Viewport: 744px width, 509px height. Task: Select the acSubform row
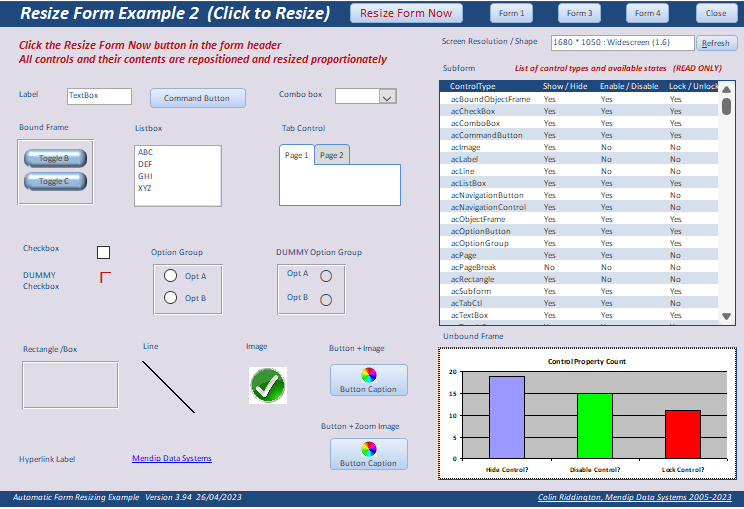pos(579,291)
